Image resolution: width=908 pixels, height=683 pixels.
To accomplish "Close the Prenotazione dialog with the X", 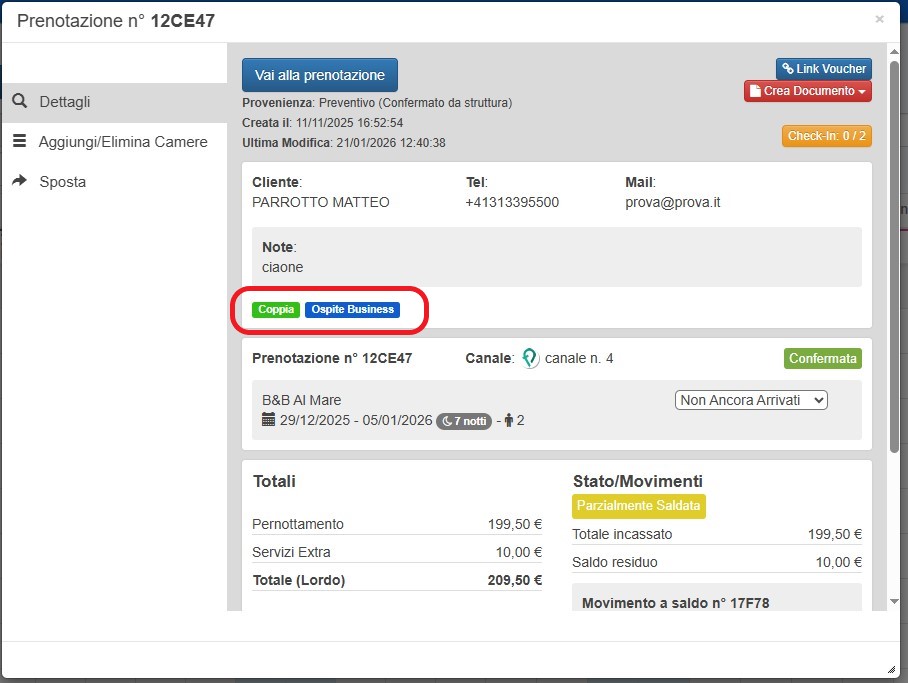I will pos(879,19).
